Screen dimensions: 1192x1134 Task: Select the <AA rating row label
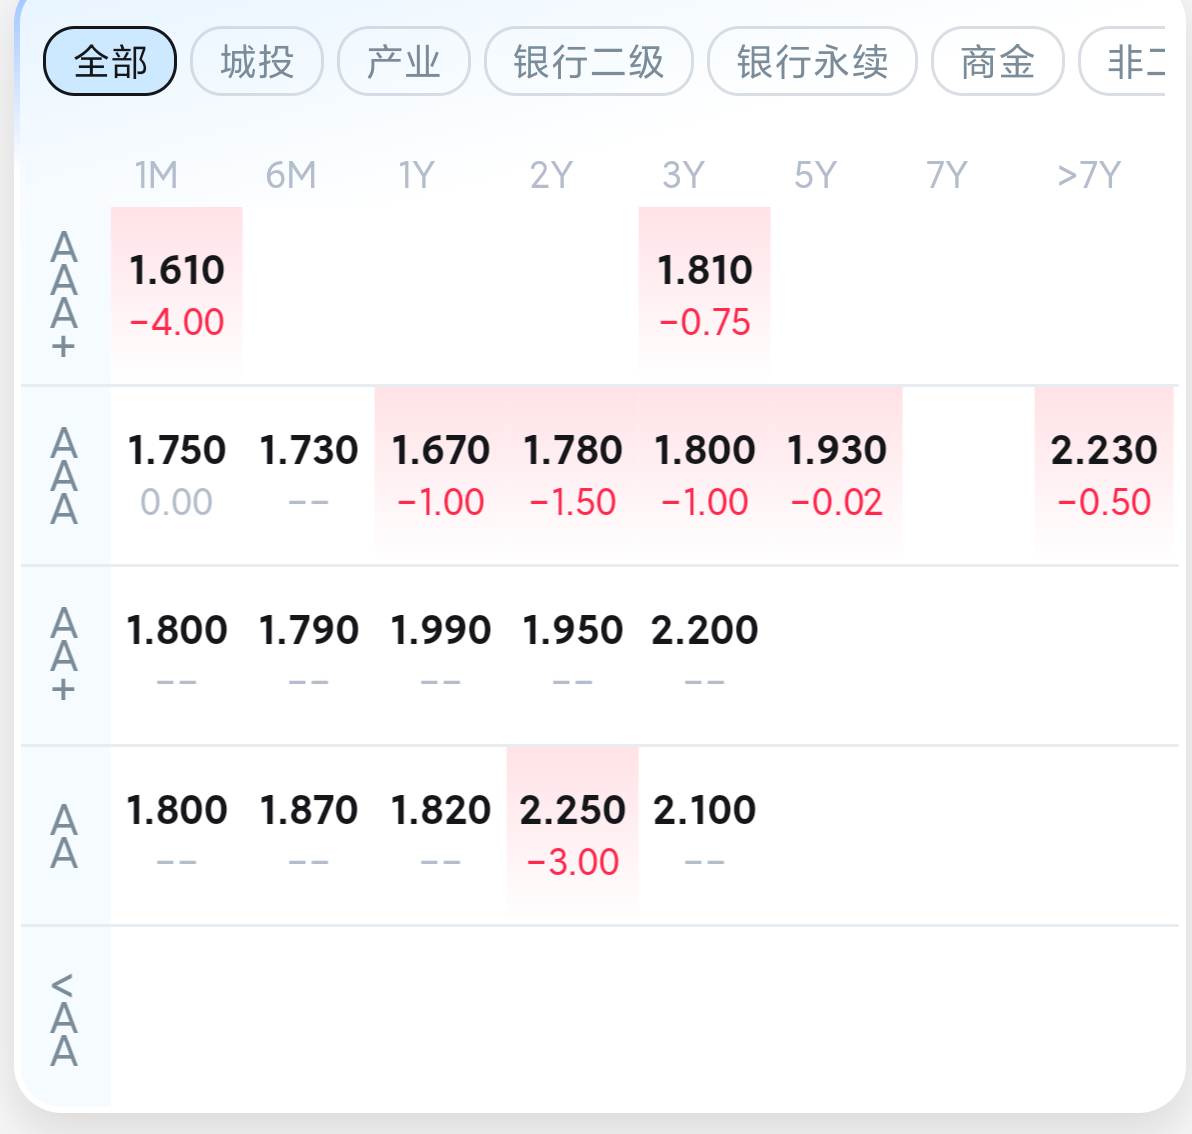coord(65,1018)
